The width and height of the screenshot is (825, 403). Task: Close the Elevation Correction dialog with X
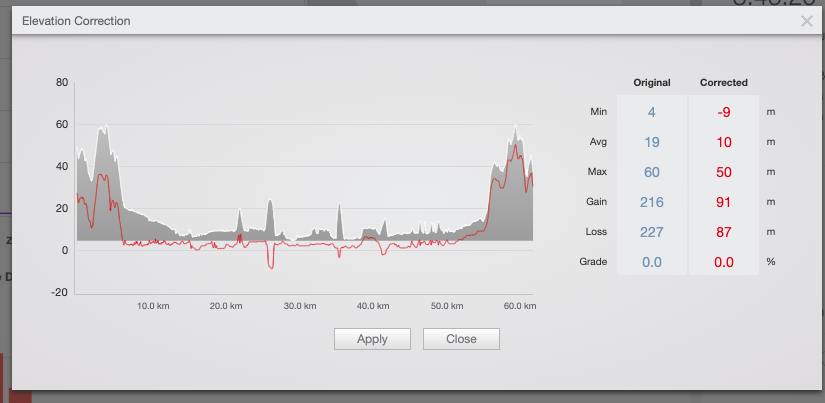806,21
